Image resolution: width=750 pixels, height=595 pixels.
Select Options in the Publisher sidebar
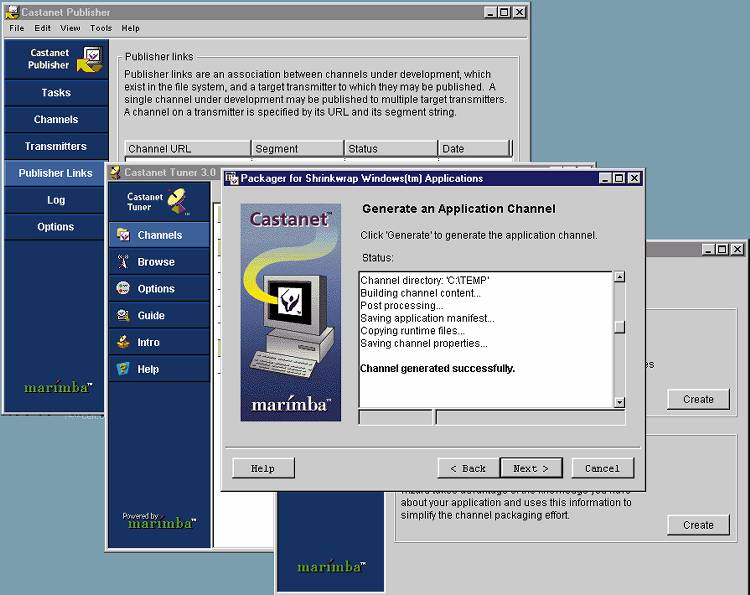tap(55, 227)
